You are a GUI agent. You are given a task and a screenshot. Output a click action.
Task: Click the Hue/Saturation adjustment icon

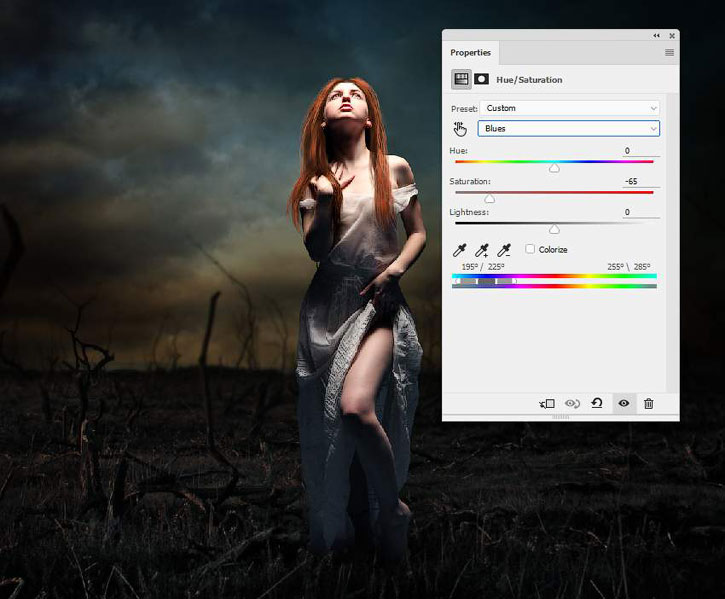point(461,79)
